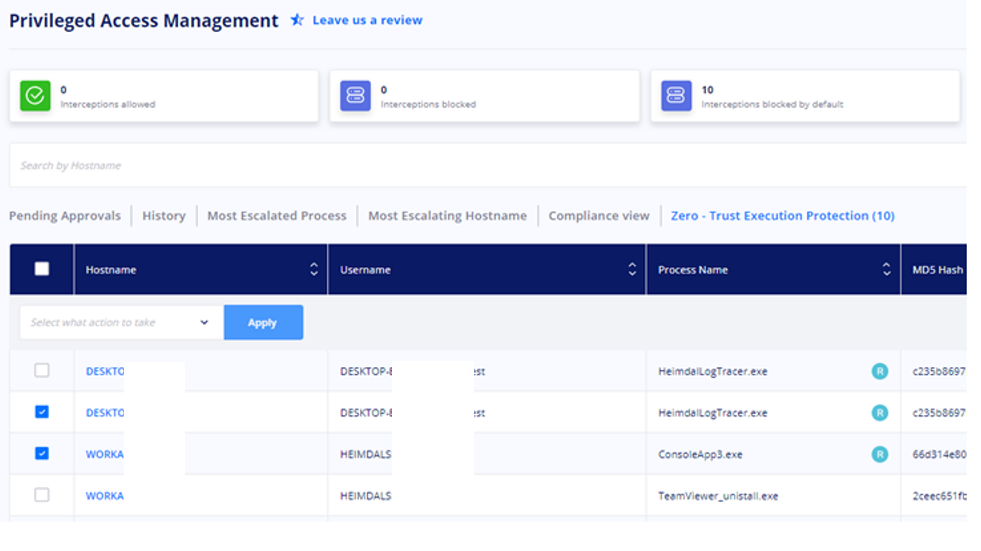
Task: Open the Compliance view tab
Action: pos(599,216)
